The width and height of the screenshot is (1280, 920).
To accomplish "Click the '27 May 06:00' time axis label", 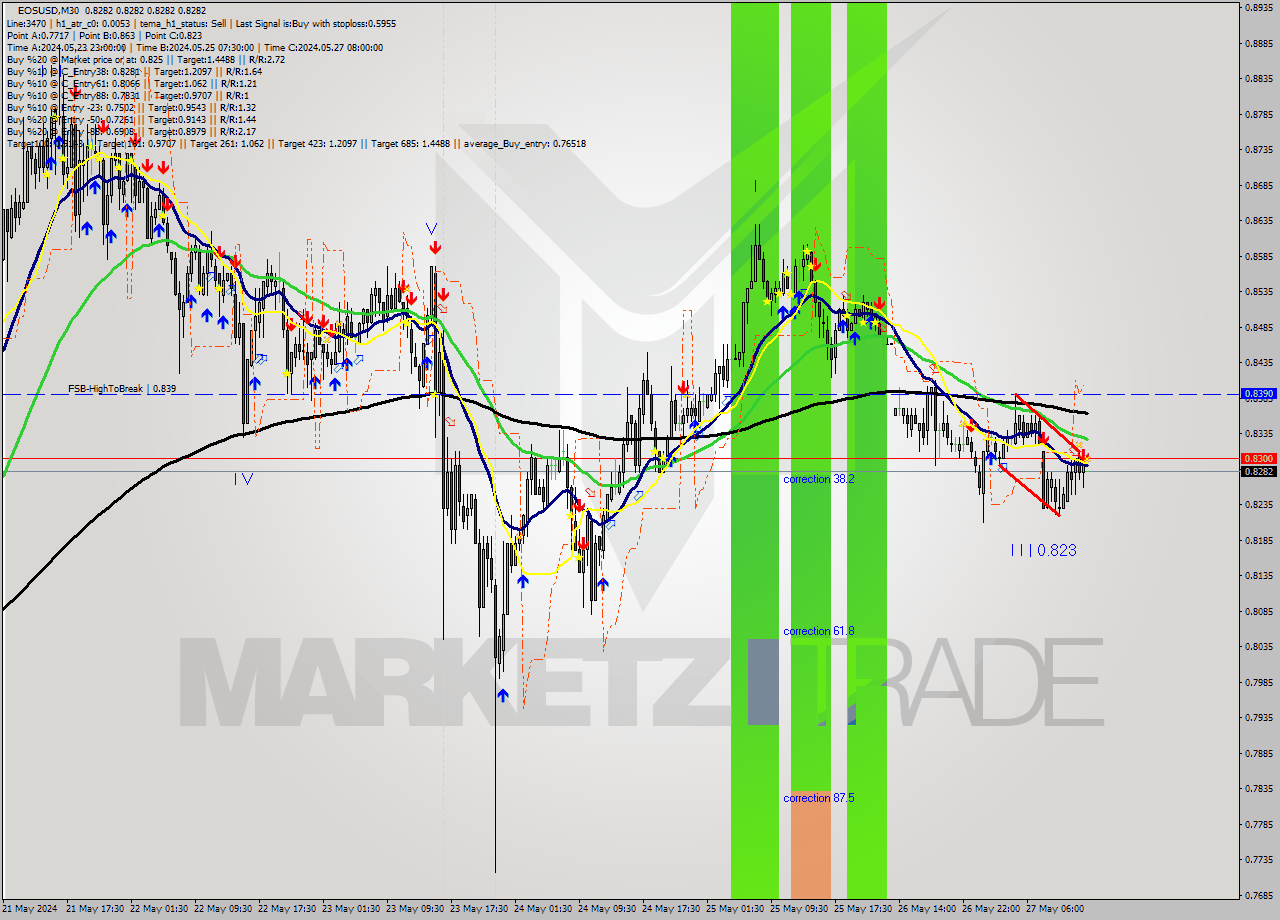I will coord(1055,909).
